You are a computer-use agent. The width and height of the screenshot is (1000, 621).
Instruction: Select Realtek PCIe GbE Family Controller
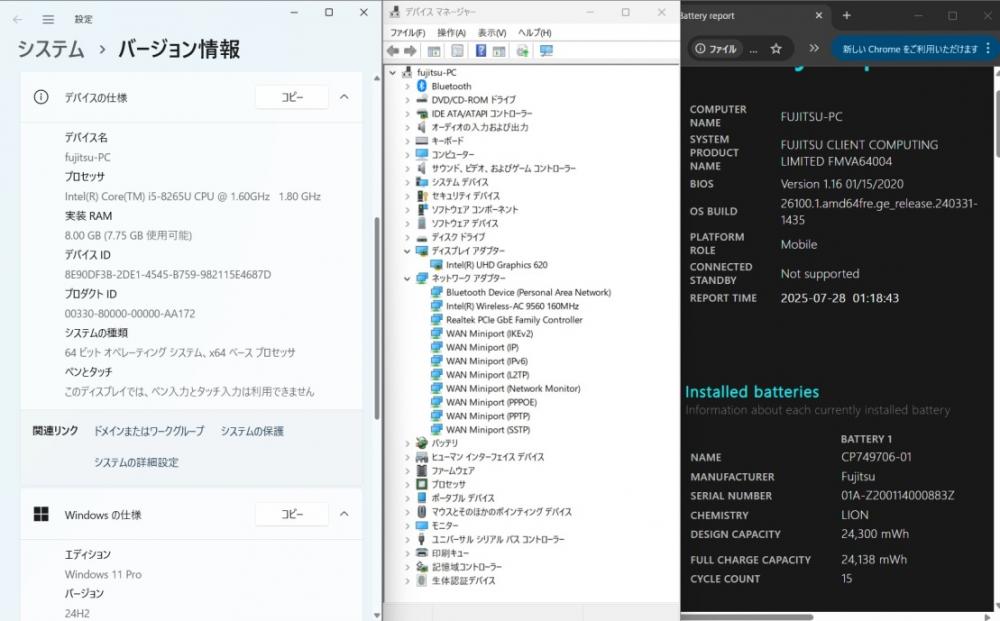click(514, 320)
